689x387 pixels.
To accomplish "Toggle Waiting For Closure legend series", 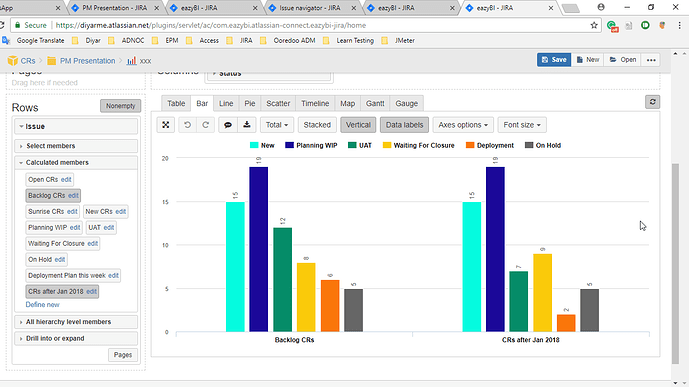I will 418,145.
